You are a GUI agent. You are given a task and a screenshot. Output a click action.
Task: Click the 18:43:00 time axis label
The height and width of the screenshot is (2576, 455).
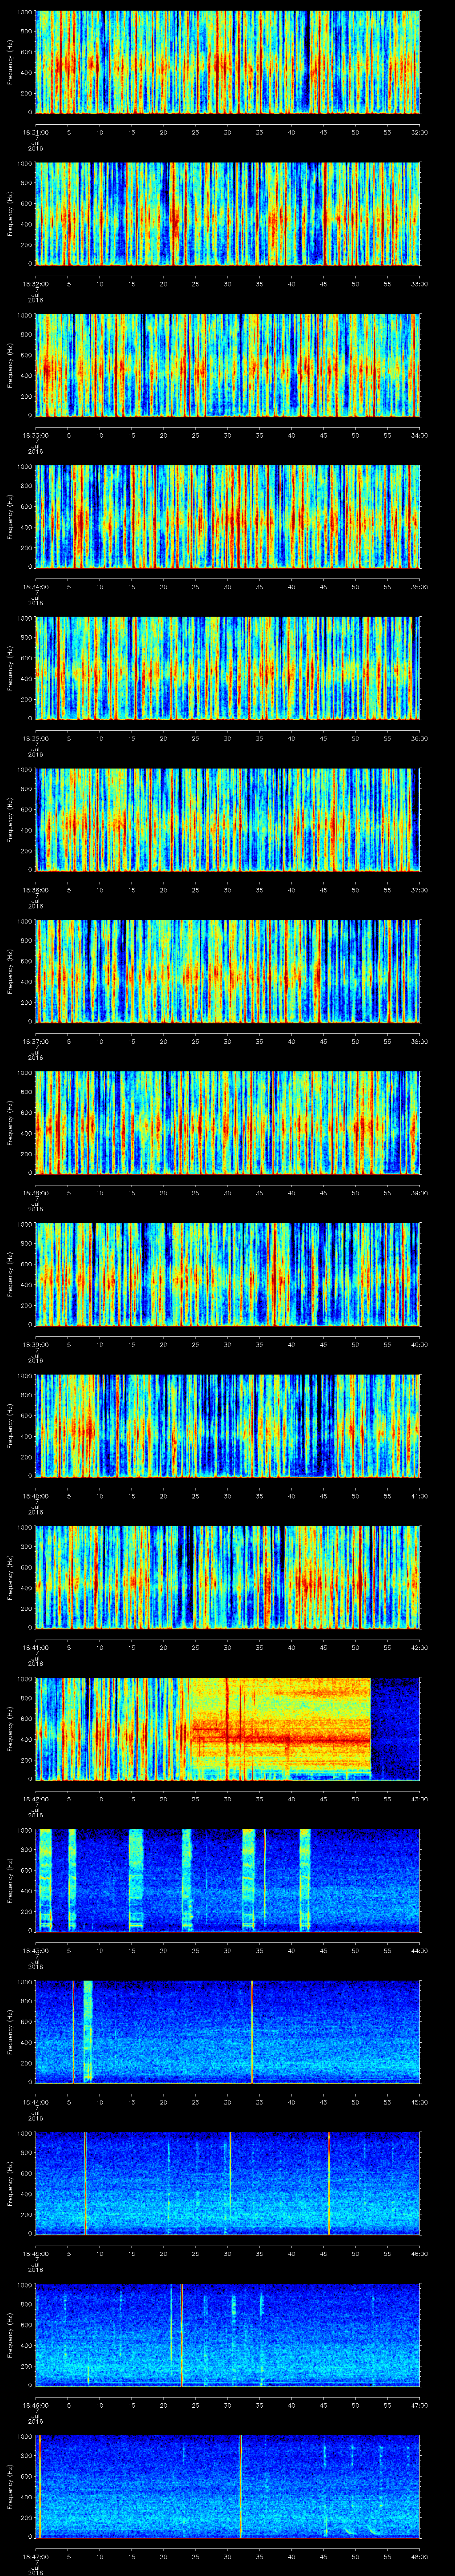(x=35, y=1950)
